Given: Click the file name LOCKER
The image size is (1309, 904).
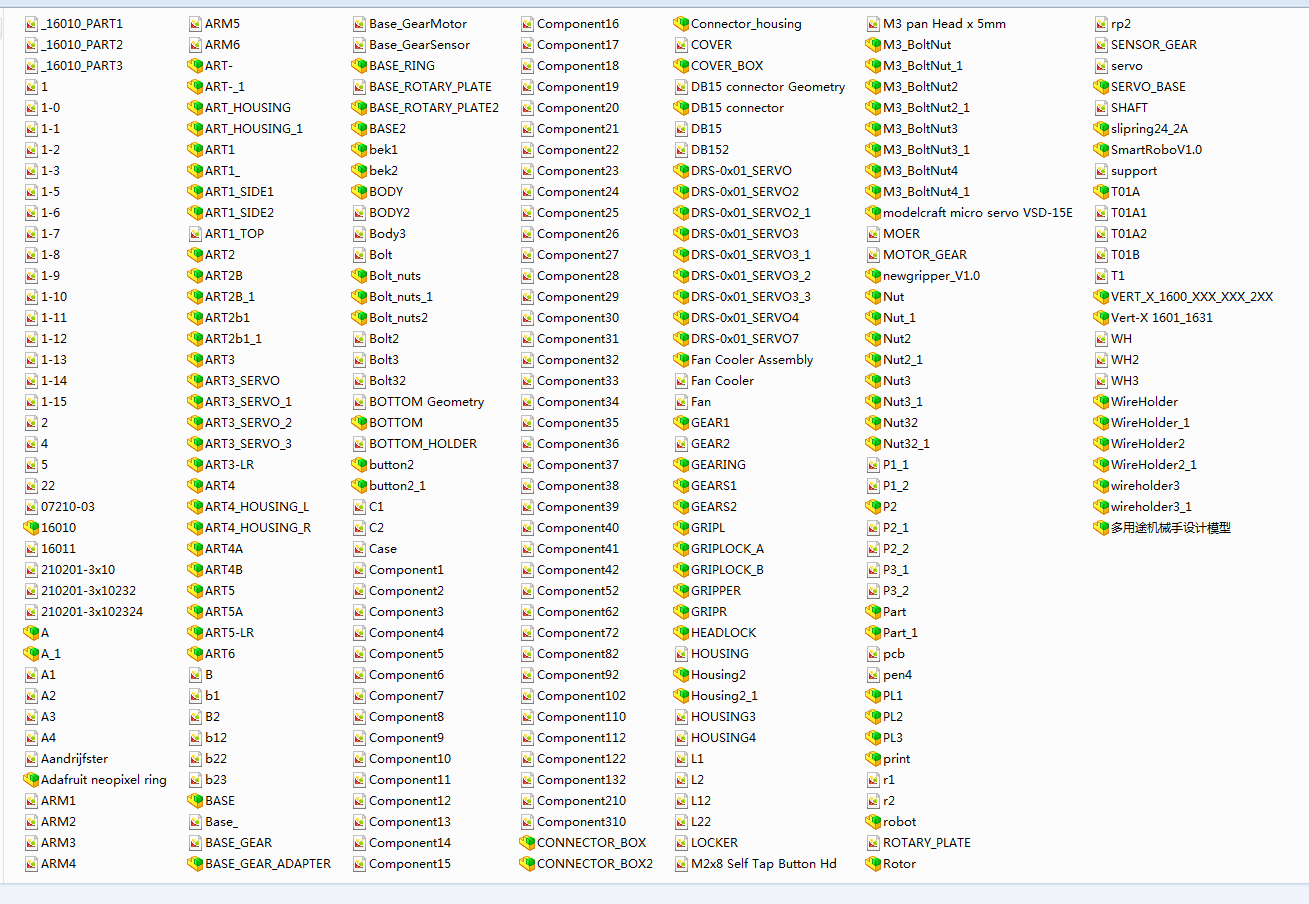Looking at the screenshot, I should click(x=715, y=843).
